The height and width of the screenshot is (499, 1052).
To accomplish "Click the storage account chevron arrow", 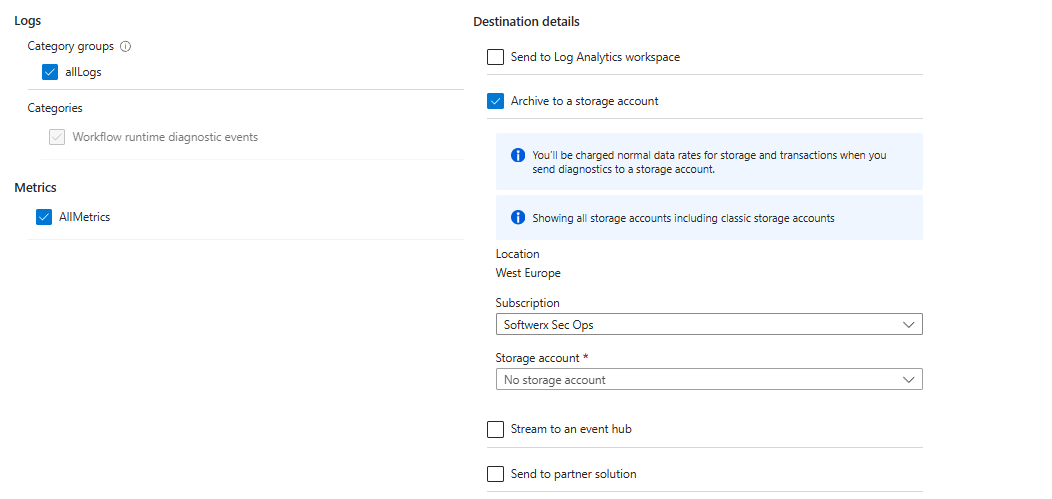I will 908,380.
